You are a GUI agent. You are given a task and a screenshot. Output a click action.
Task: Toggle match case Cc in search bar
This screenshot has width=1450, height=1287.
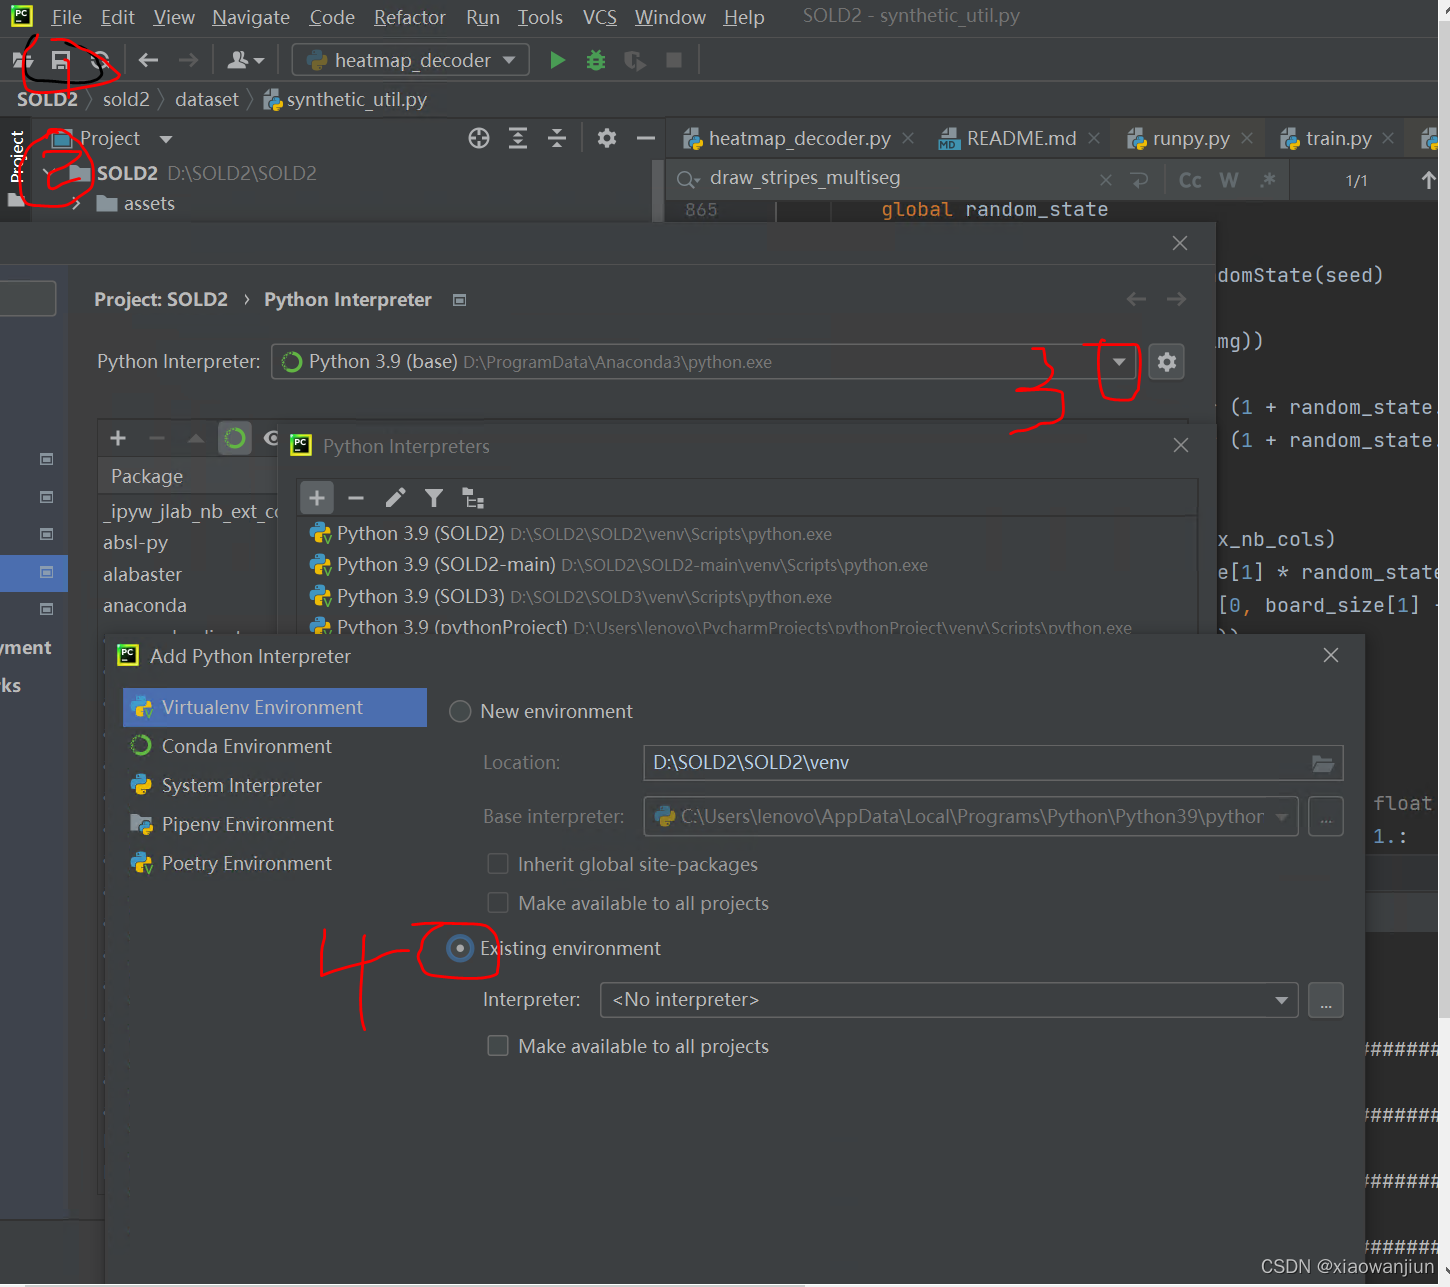click(1190, 180)
